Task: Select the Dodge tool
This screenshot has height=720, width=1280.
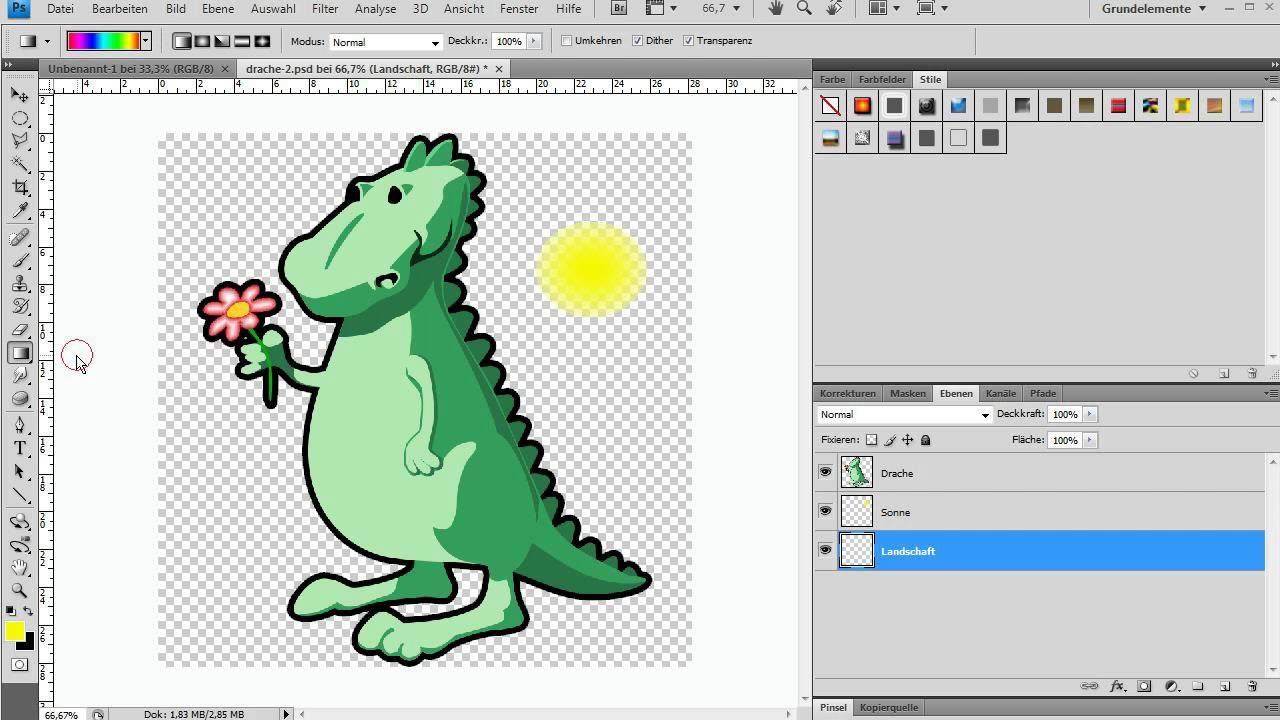Action: (19, 376)
